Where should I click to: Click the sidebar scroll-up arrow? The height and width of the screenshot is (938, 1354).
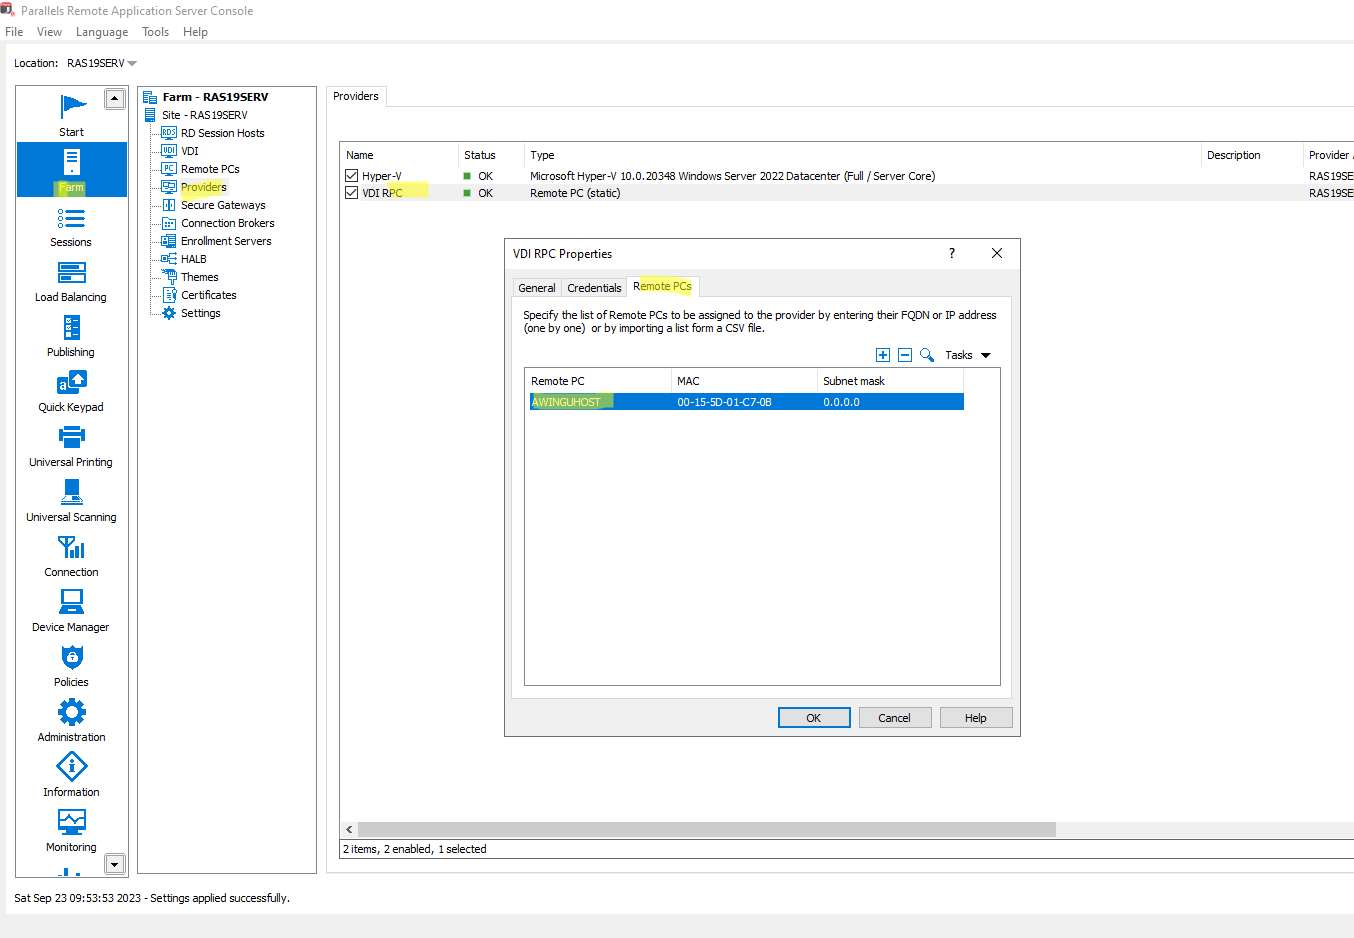click(115, 98)
